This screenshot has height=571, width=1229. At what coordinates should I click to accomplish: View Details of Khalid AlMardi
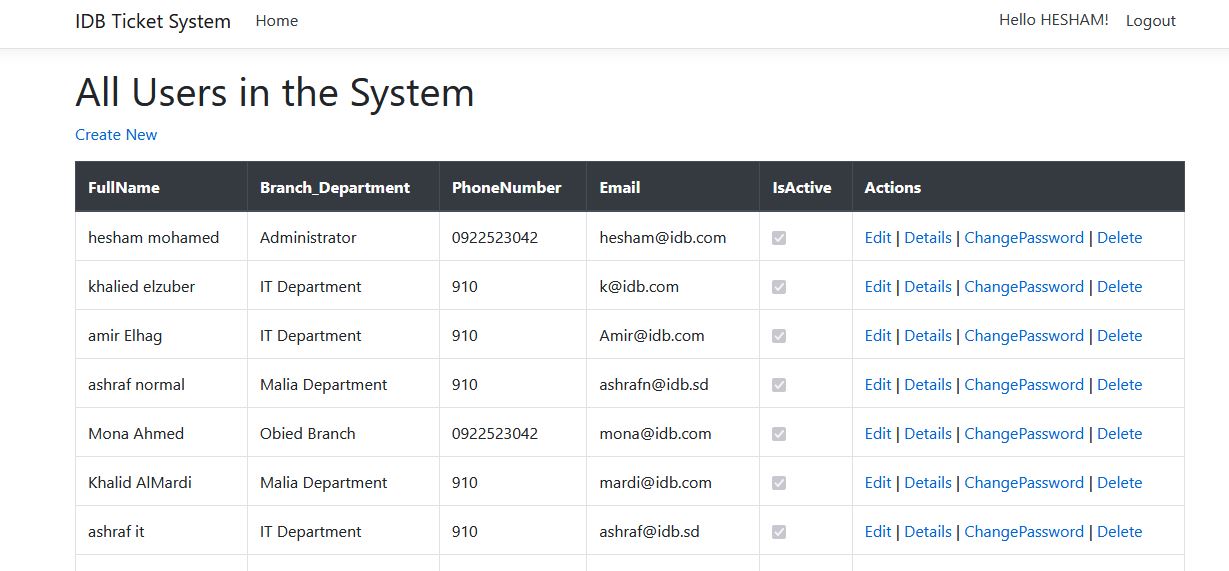[928, 483]
